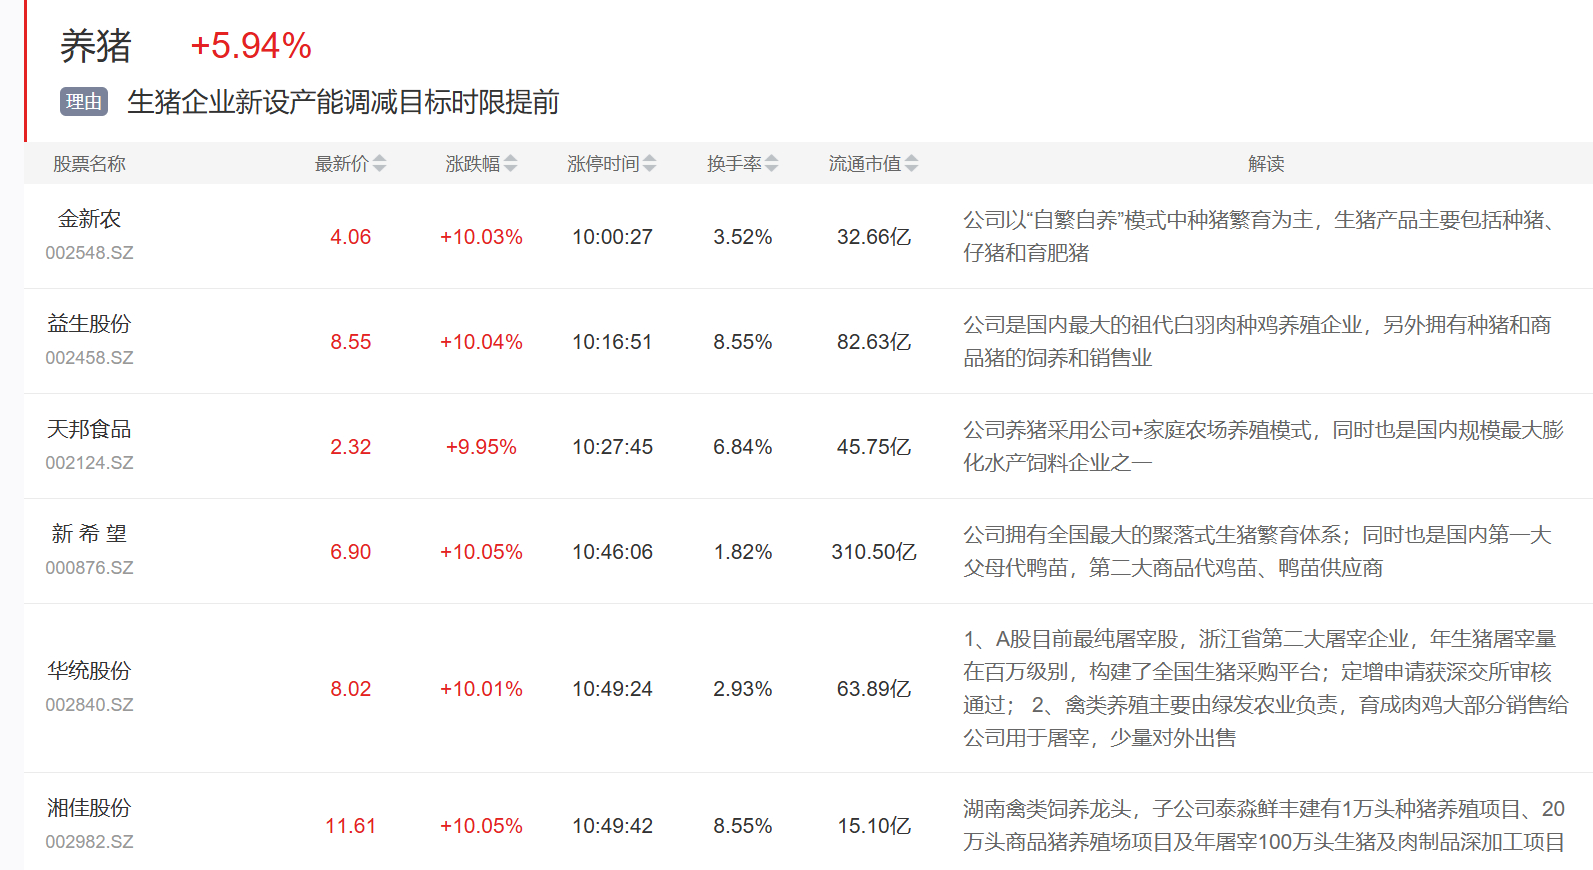
Task: Click the 解读 column header
Action: [x=1266, y=164]
